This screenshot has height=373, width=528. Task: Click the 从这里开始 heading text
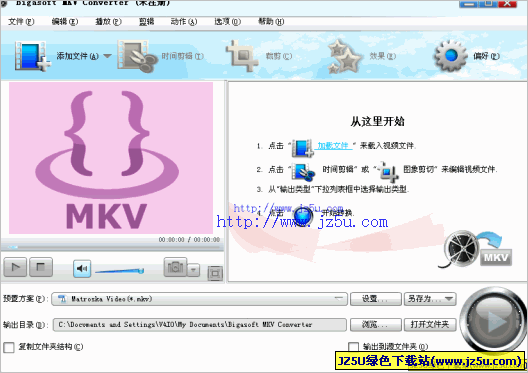pos(377,121)
